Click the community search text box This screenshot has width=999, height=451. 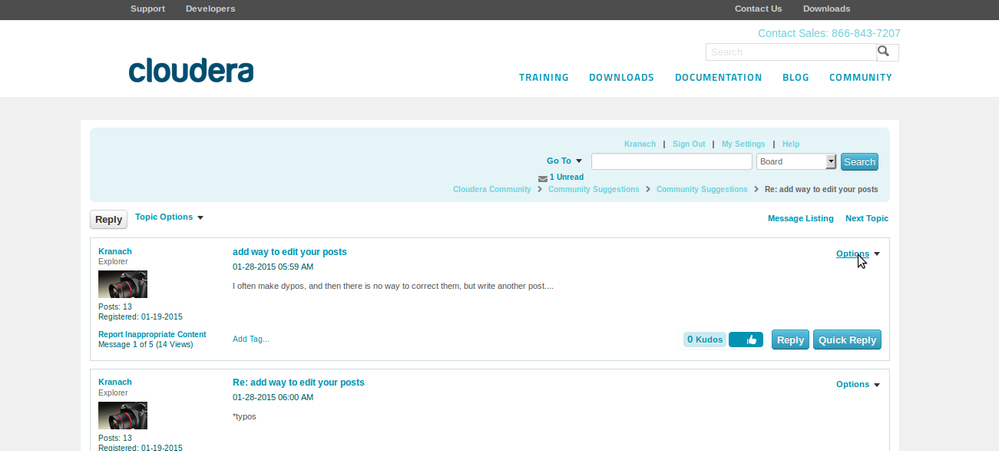(672, 161)
